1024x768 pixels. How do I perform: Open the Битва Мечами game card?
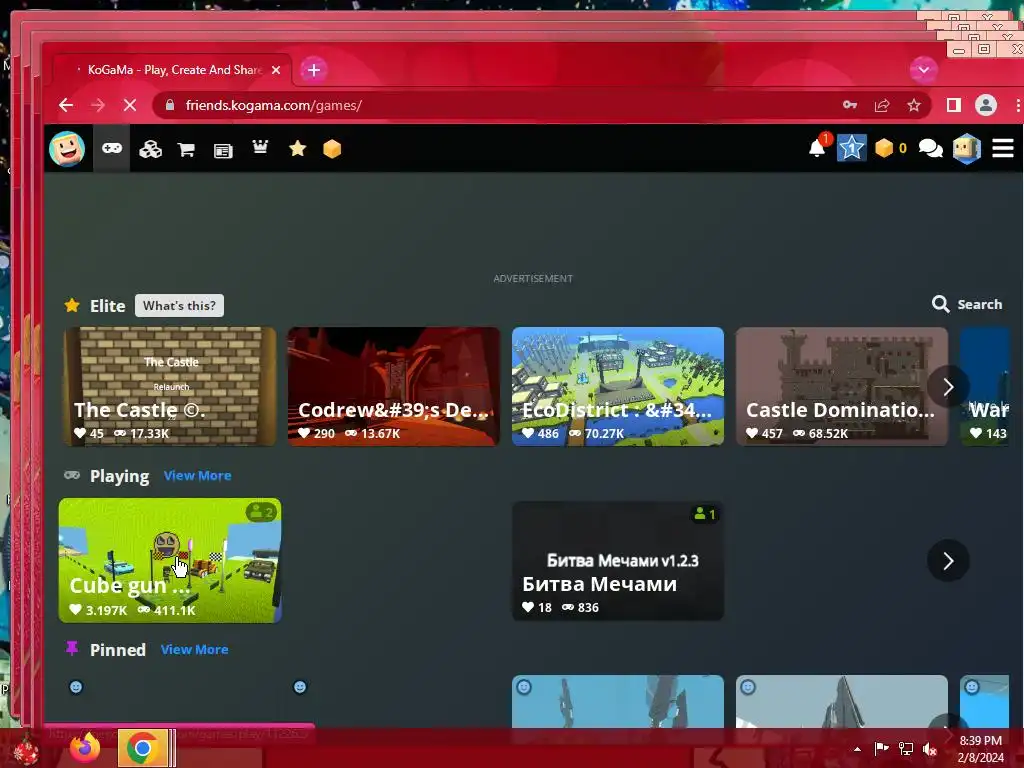[618, 560]
